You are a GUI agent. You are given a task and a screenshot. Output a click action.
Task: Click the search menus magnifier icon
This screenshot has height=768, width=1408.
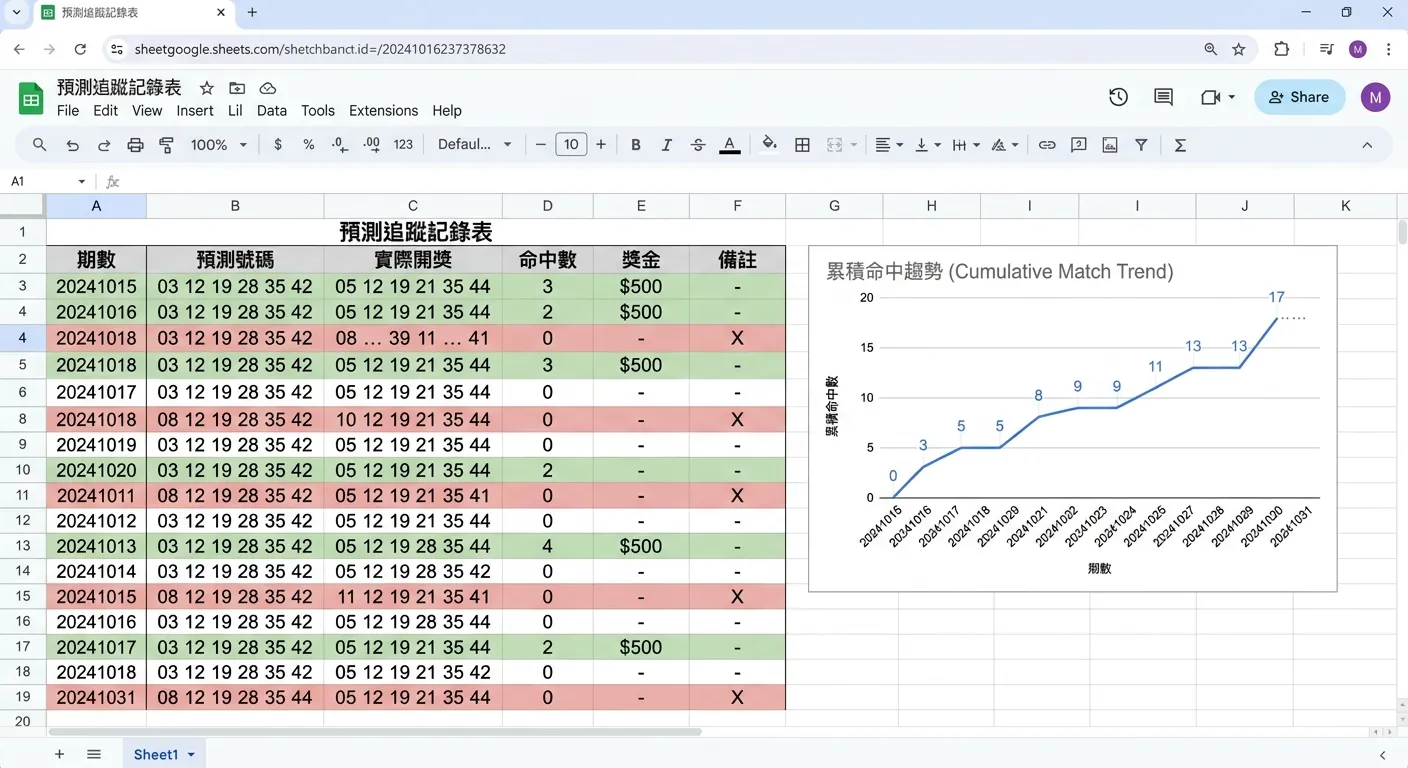40,145
